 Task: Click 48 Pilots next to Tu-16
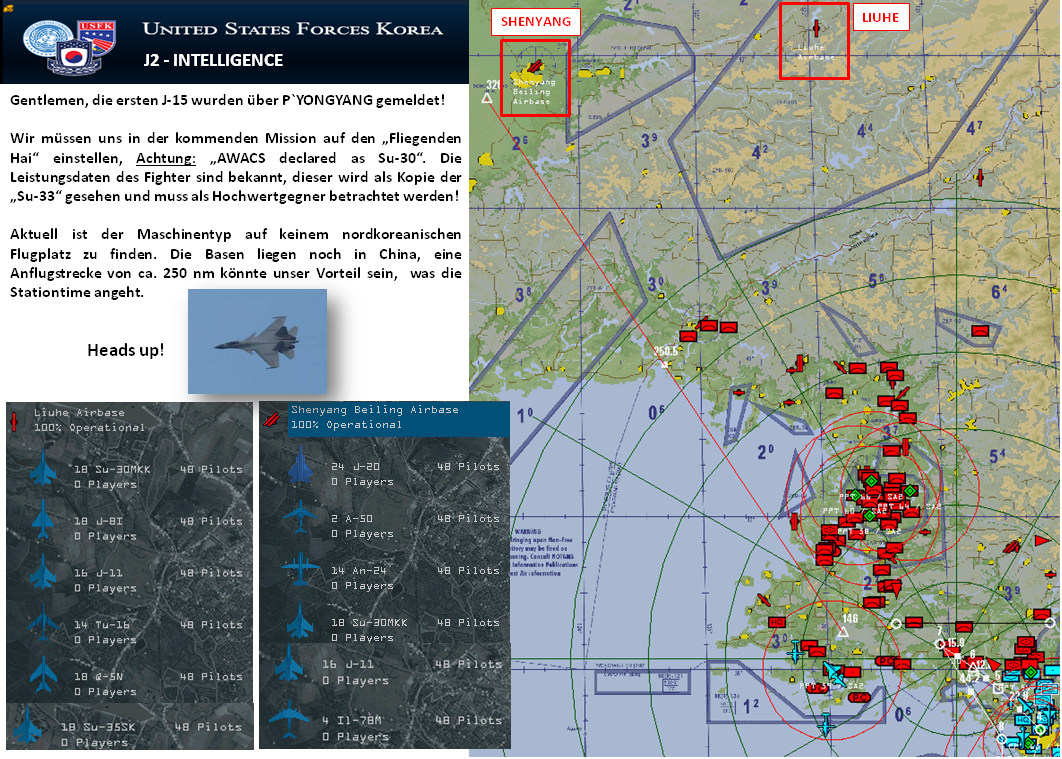211,624
